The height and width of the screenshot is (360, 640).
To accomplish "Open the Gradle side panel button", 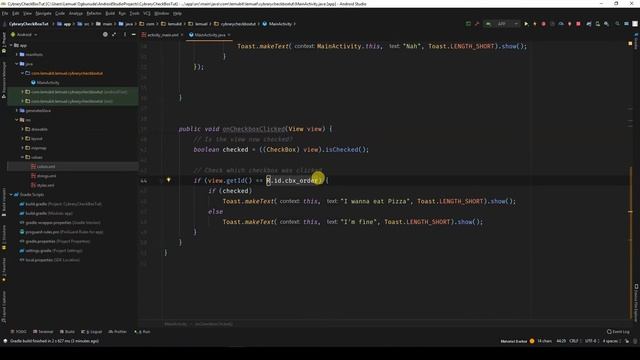I will coord(636,42).
